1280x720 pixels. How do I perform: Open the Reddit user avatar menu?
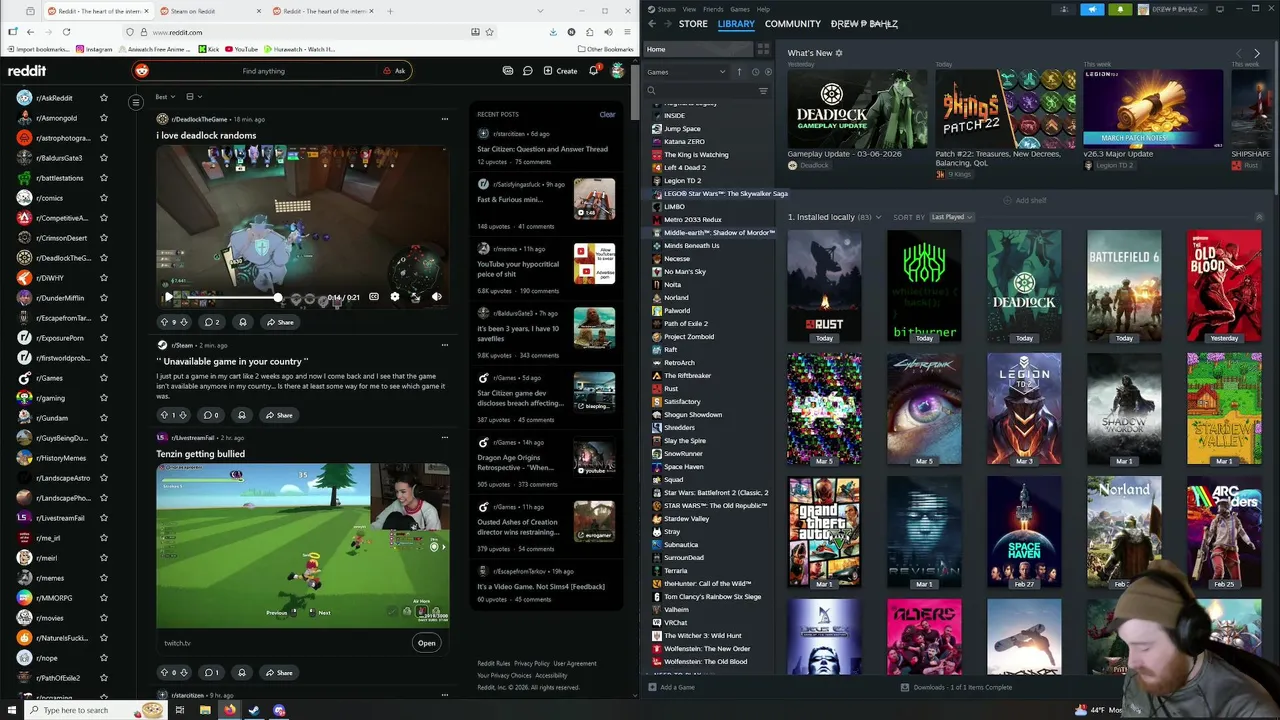[617, 71]
